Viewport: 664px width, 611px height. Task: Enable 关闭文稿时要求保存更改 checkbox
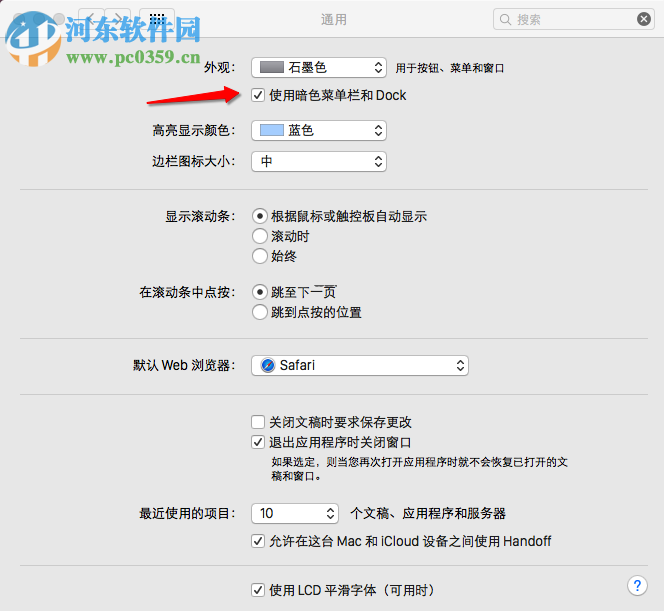click(x=258, y=422)
